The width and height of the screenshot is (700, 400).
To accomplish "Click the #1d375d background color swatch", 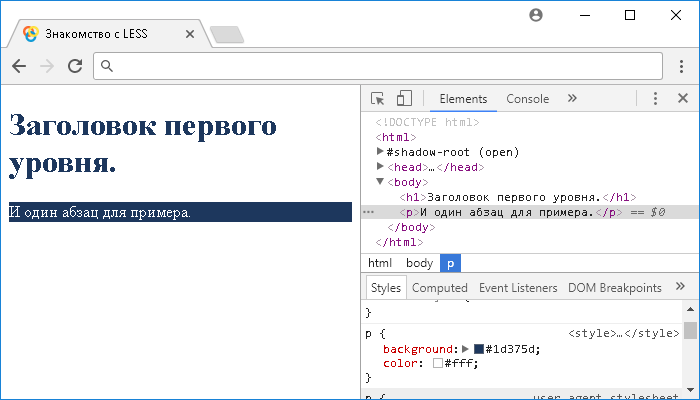I will point(479,348).
